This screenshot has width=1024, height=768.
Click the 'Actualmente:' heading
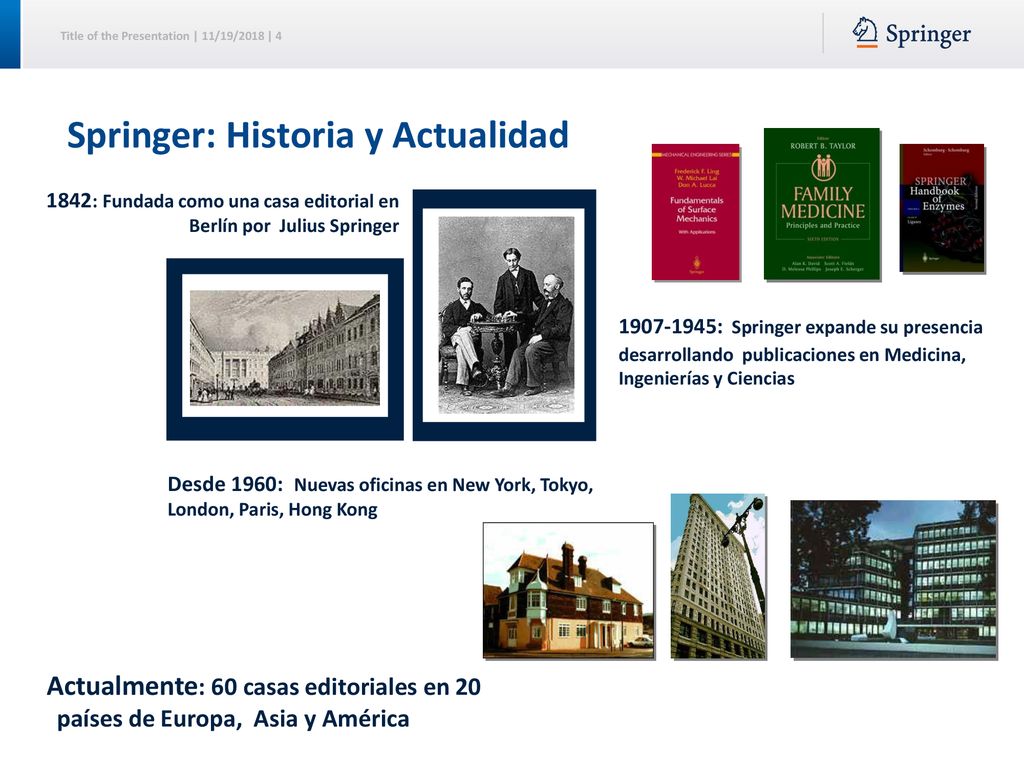(123, 686)
